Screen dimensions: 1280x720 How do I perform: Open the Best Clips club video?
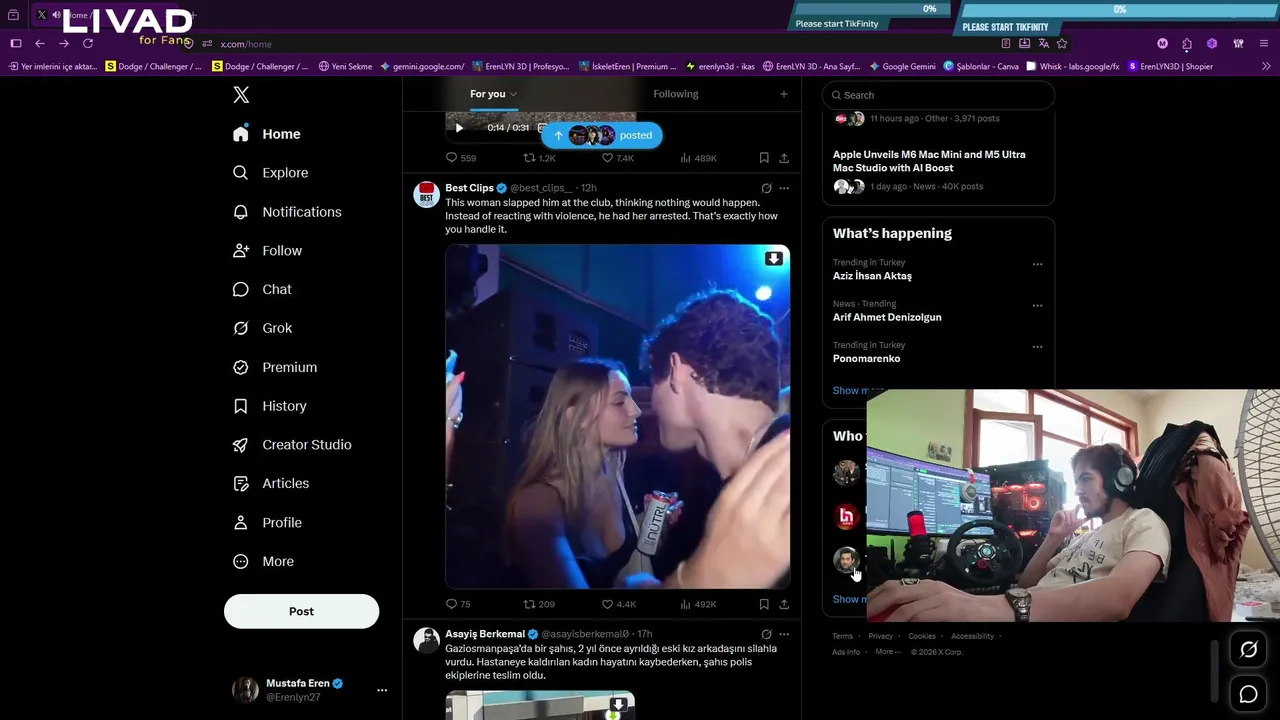(617, 417)
